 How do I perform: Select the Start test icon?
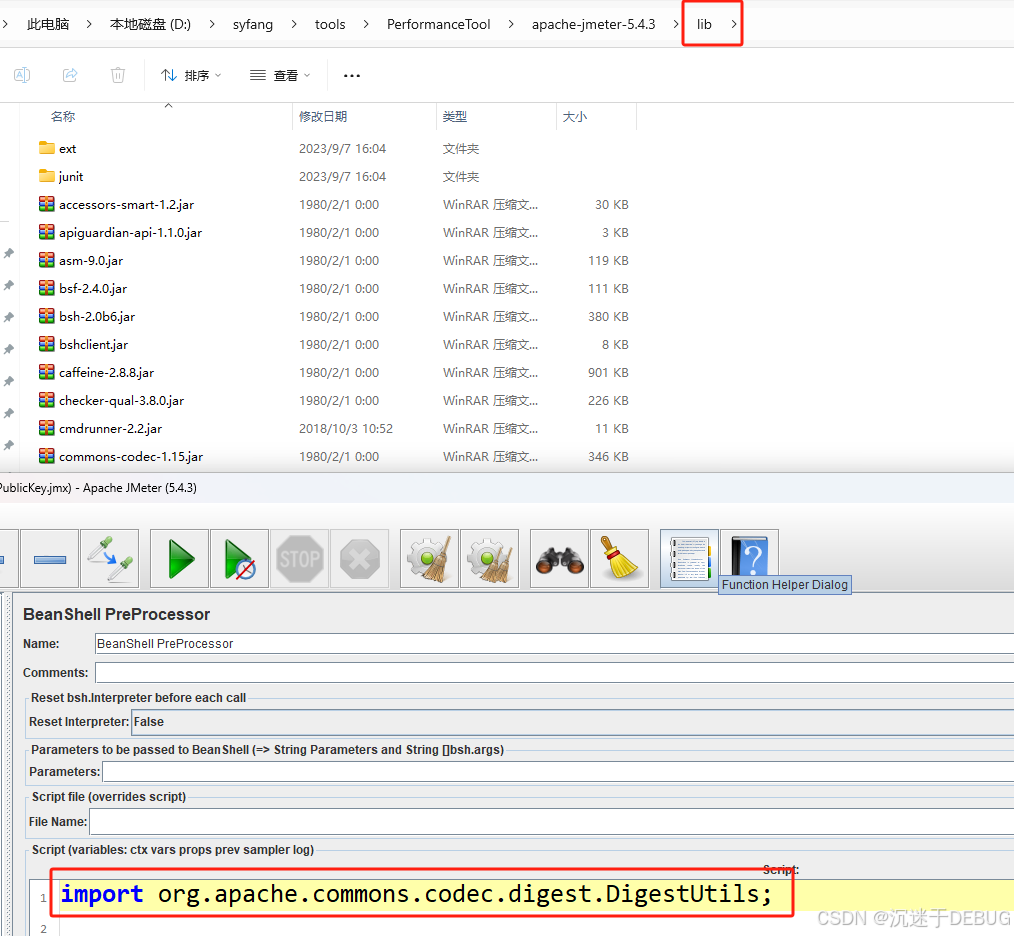(x=179, y=558)
